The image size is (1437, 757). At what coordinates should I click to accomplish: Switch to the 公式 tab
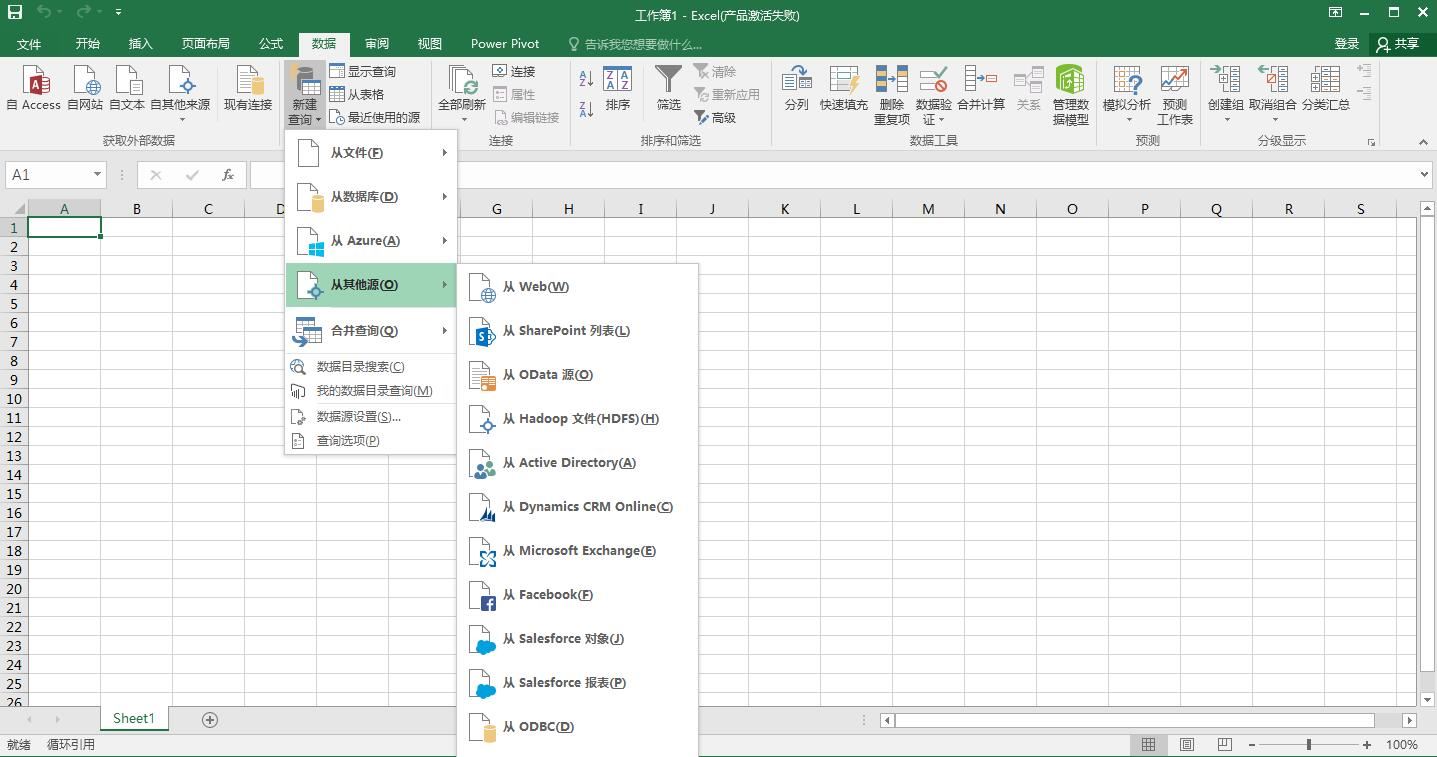click(x=271, y=44)
